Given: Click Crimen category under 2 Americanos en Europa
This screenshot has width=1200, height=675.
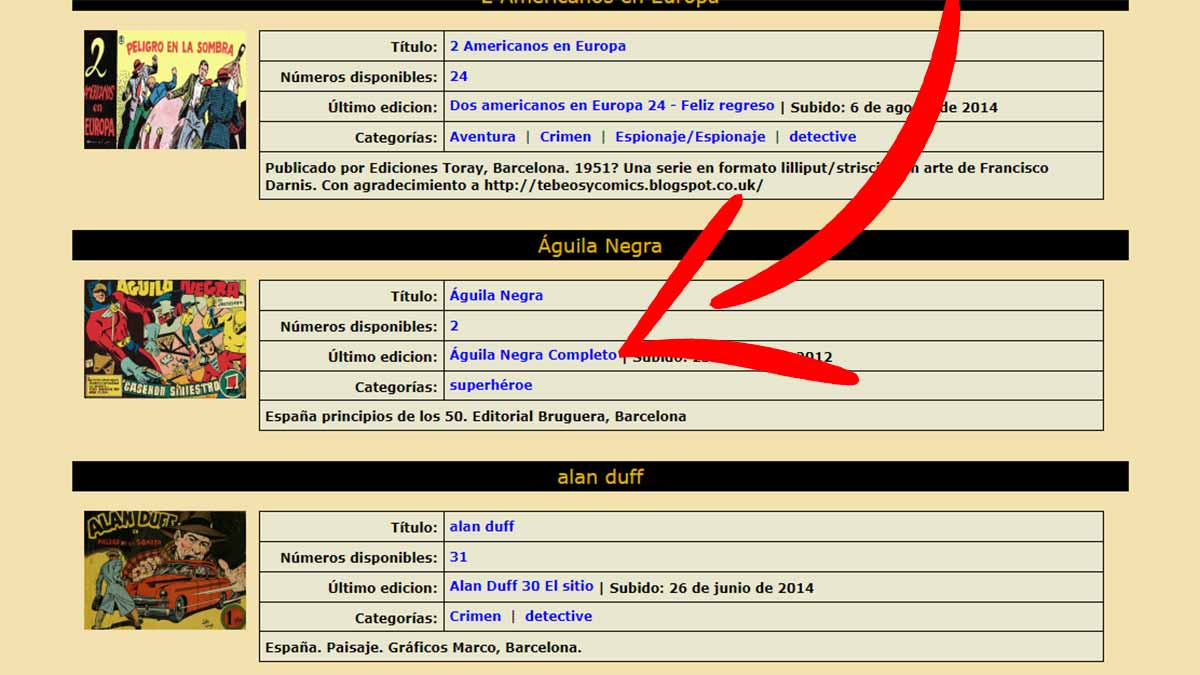Looking at the screenshot, I should pos(565,137).
